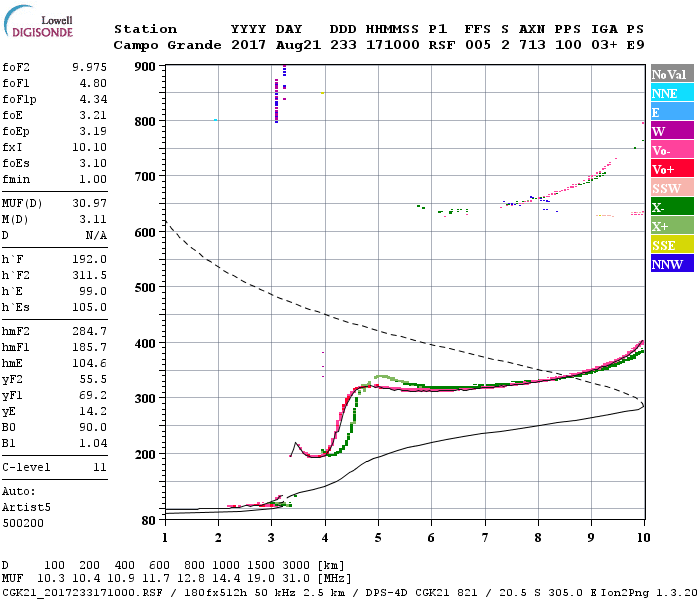This screenshot has height=600, width=700.
Task: Select the 3000 km distance value
Action: (296, 566)
